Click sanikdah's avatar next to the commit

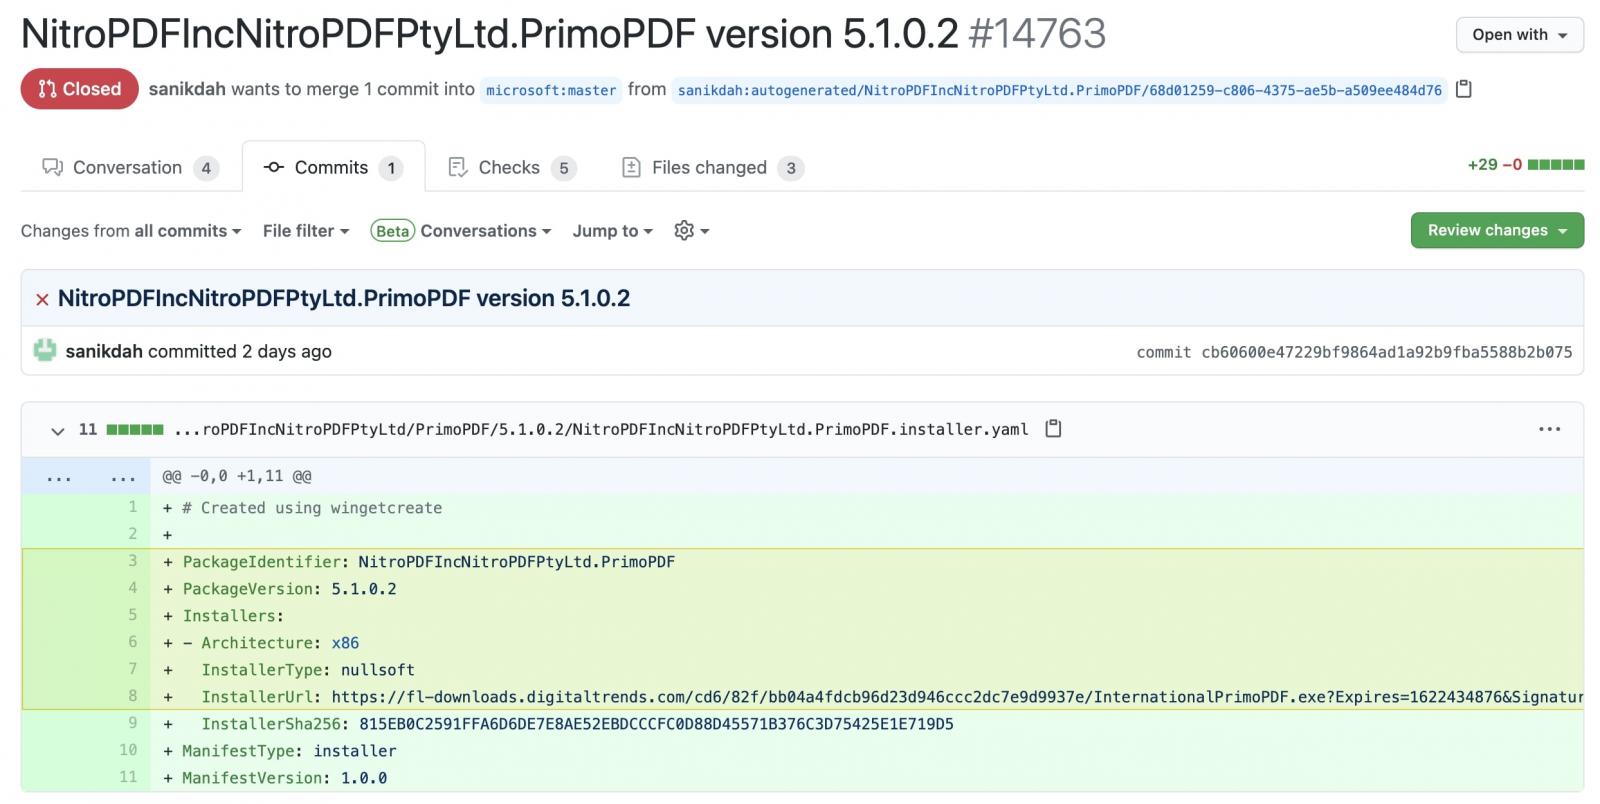45,351
